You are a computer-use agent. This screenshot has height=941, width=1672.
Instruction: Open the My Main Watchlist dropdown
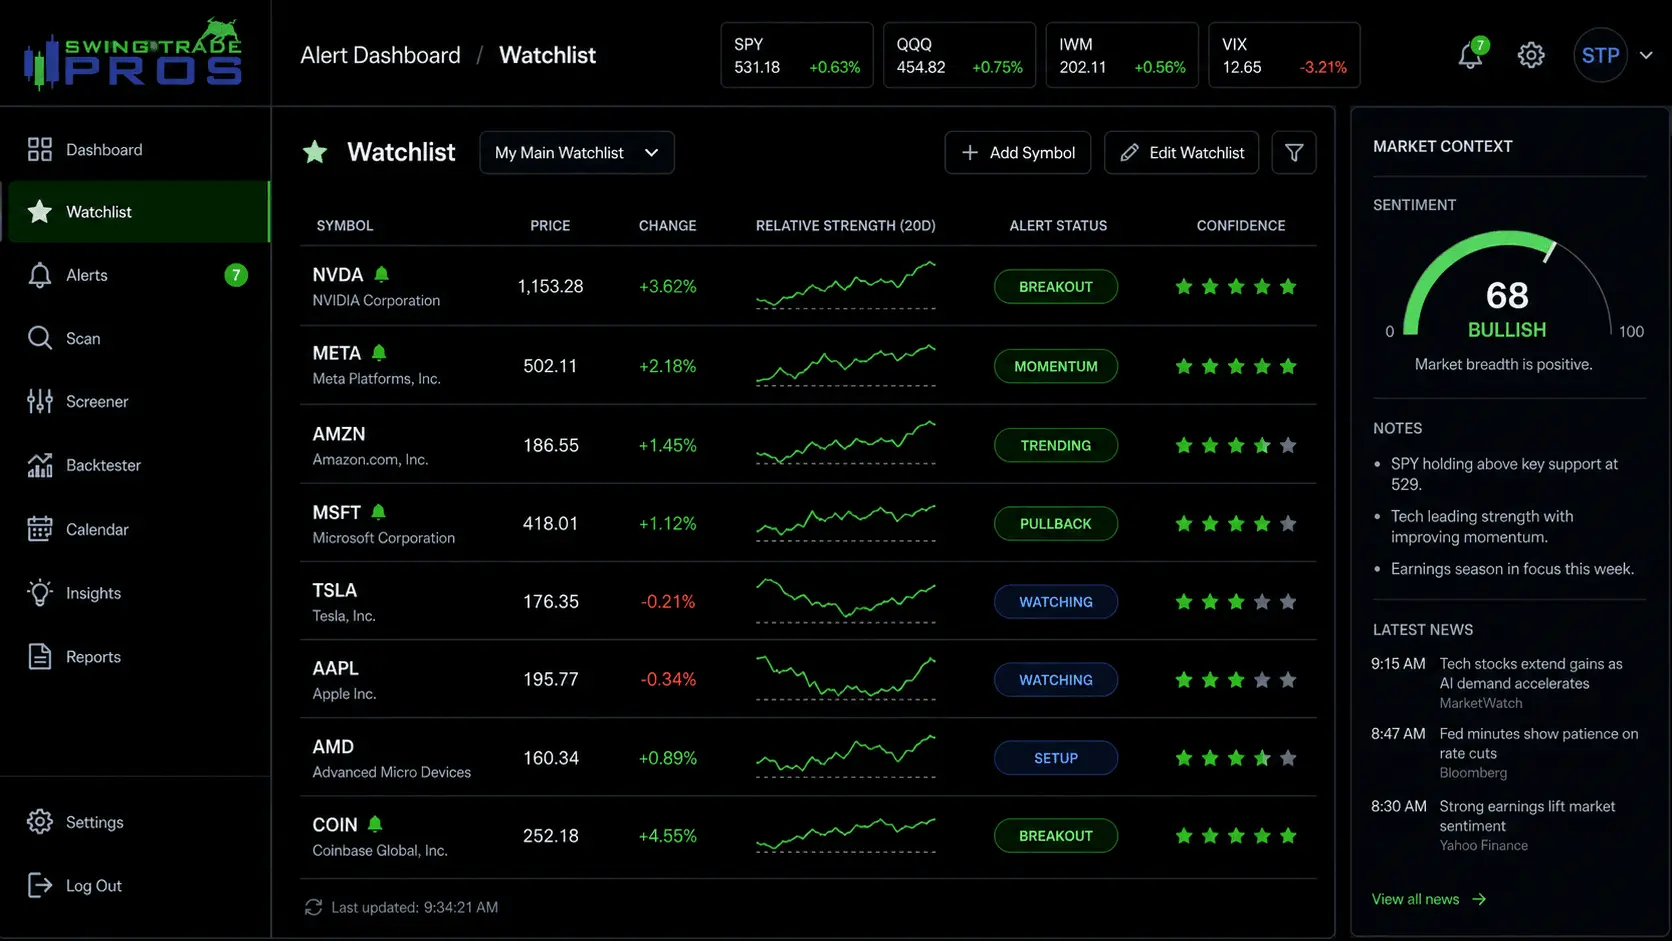click(577, 153)
